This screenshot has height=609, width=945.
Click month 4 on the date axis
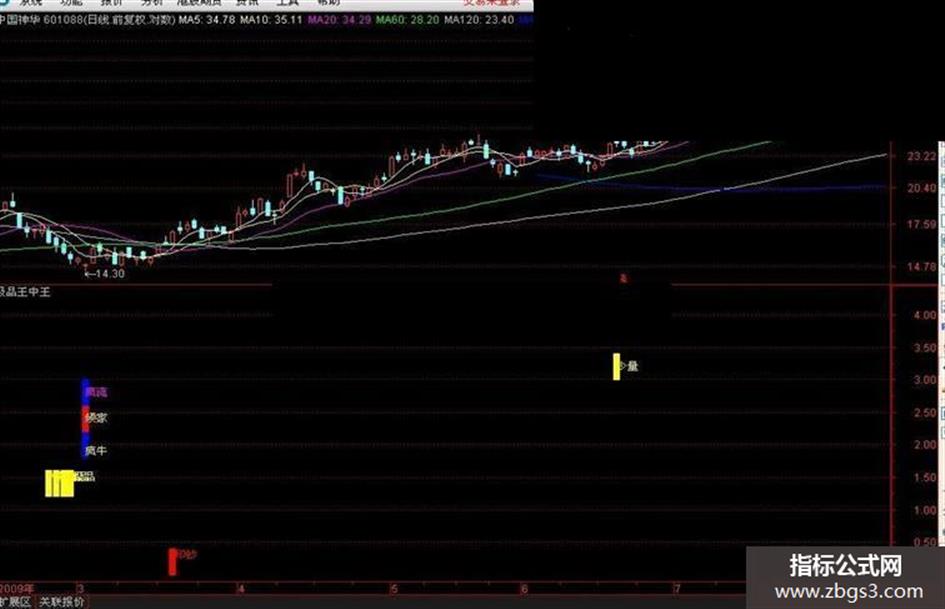point(240,588)
